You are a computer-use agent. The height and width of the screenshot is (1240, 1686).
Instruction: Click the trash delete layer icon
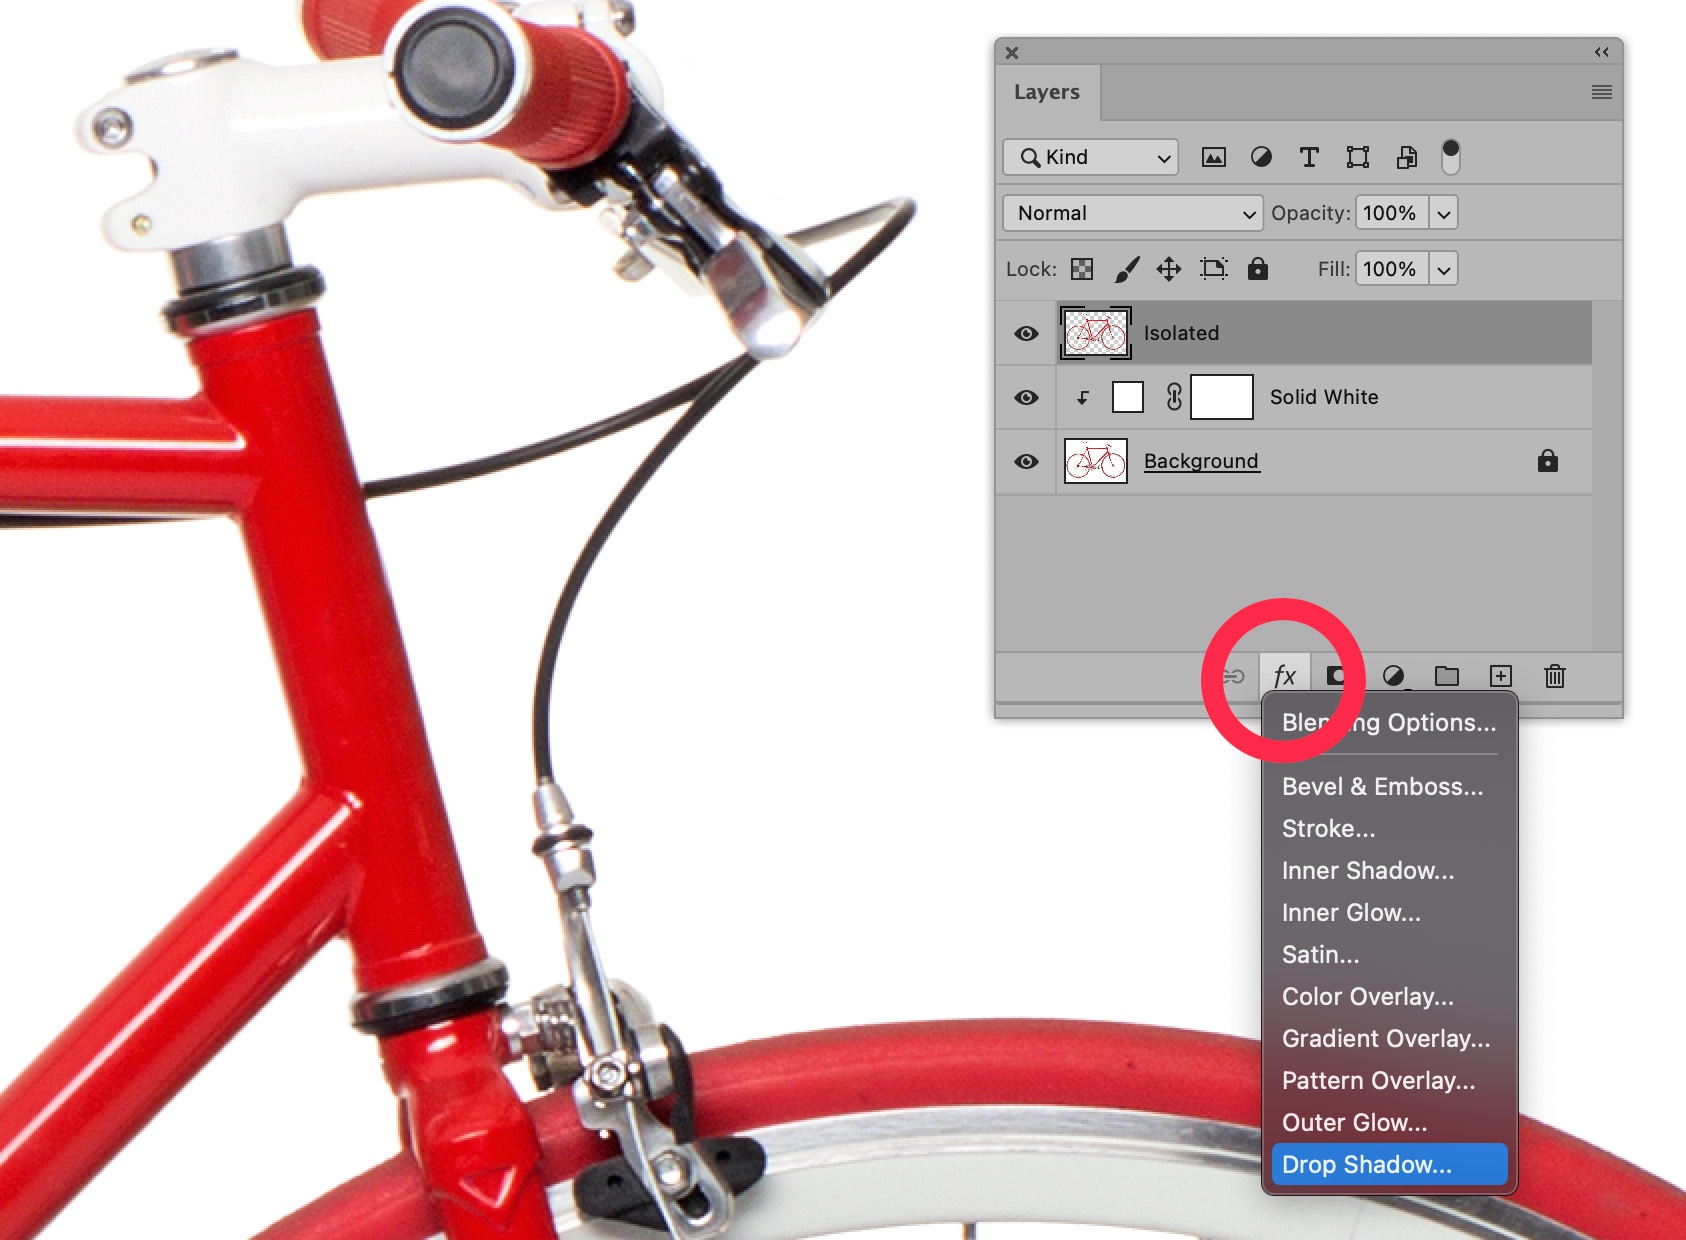(1554, 676)
